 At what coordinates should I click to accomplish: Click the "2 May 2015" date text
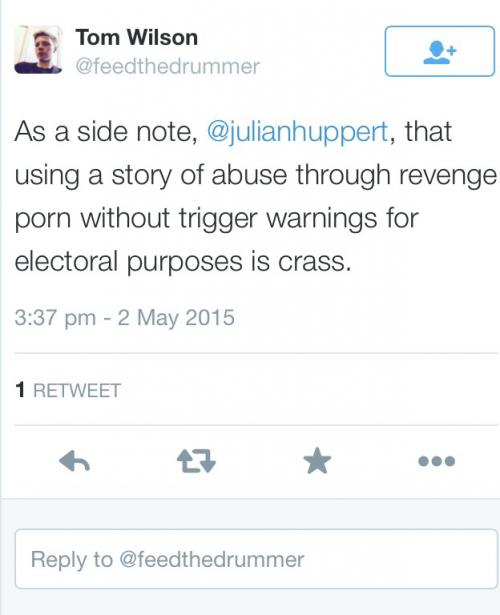176,317
